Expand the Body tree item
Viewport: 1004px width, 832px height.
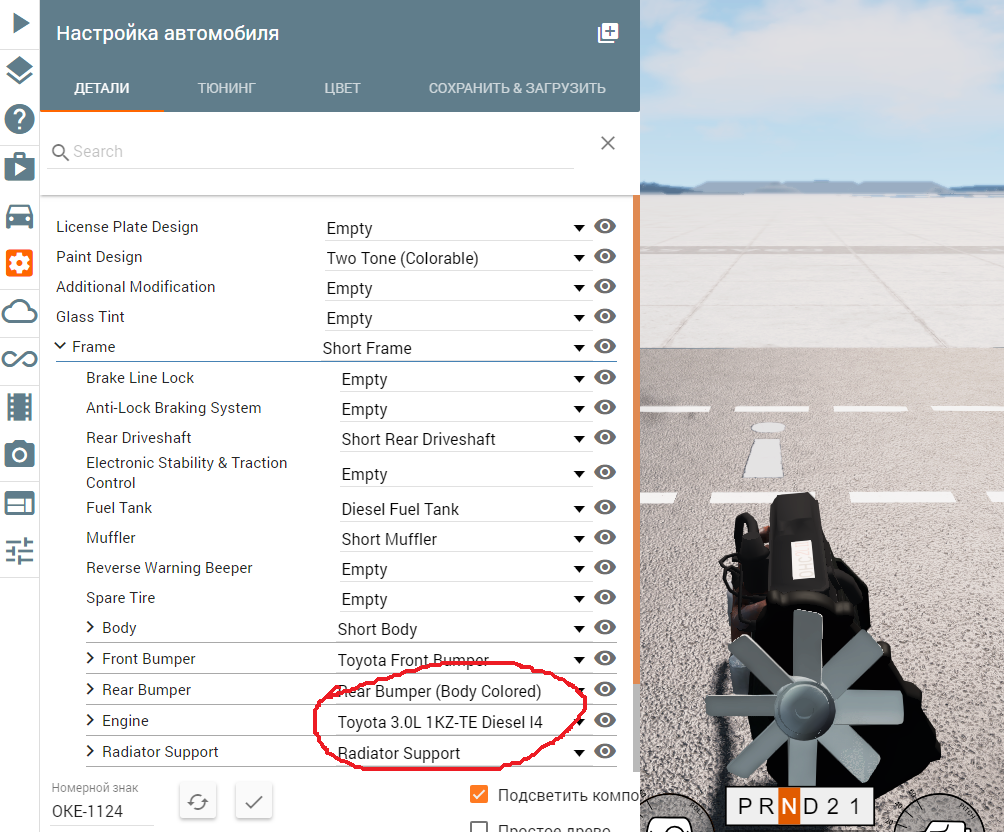point(91,627)
